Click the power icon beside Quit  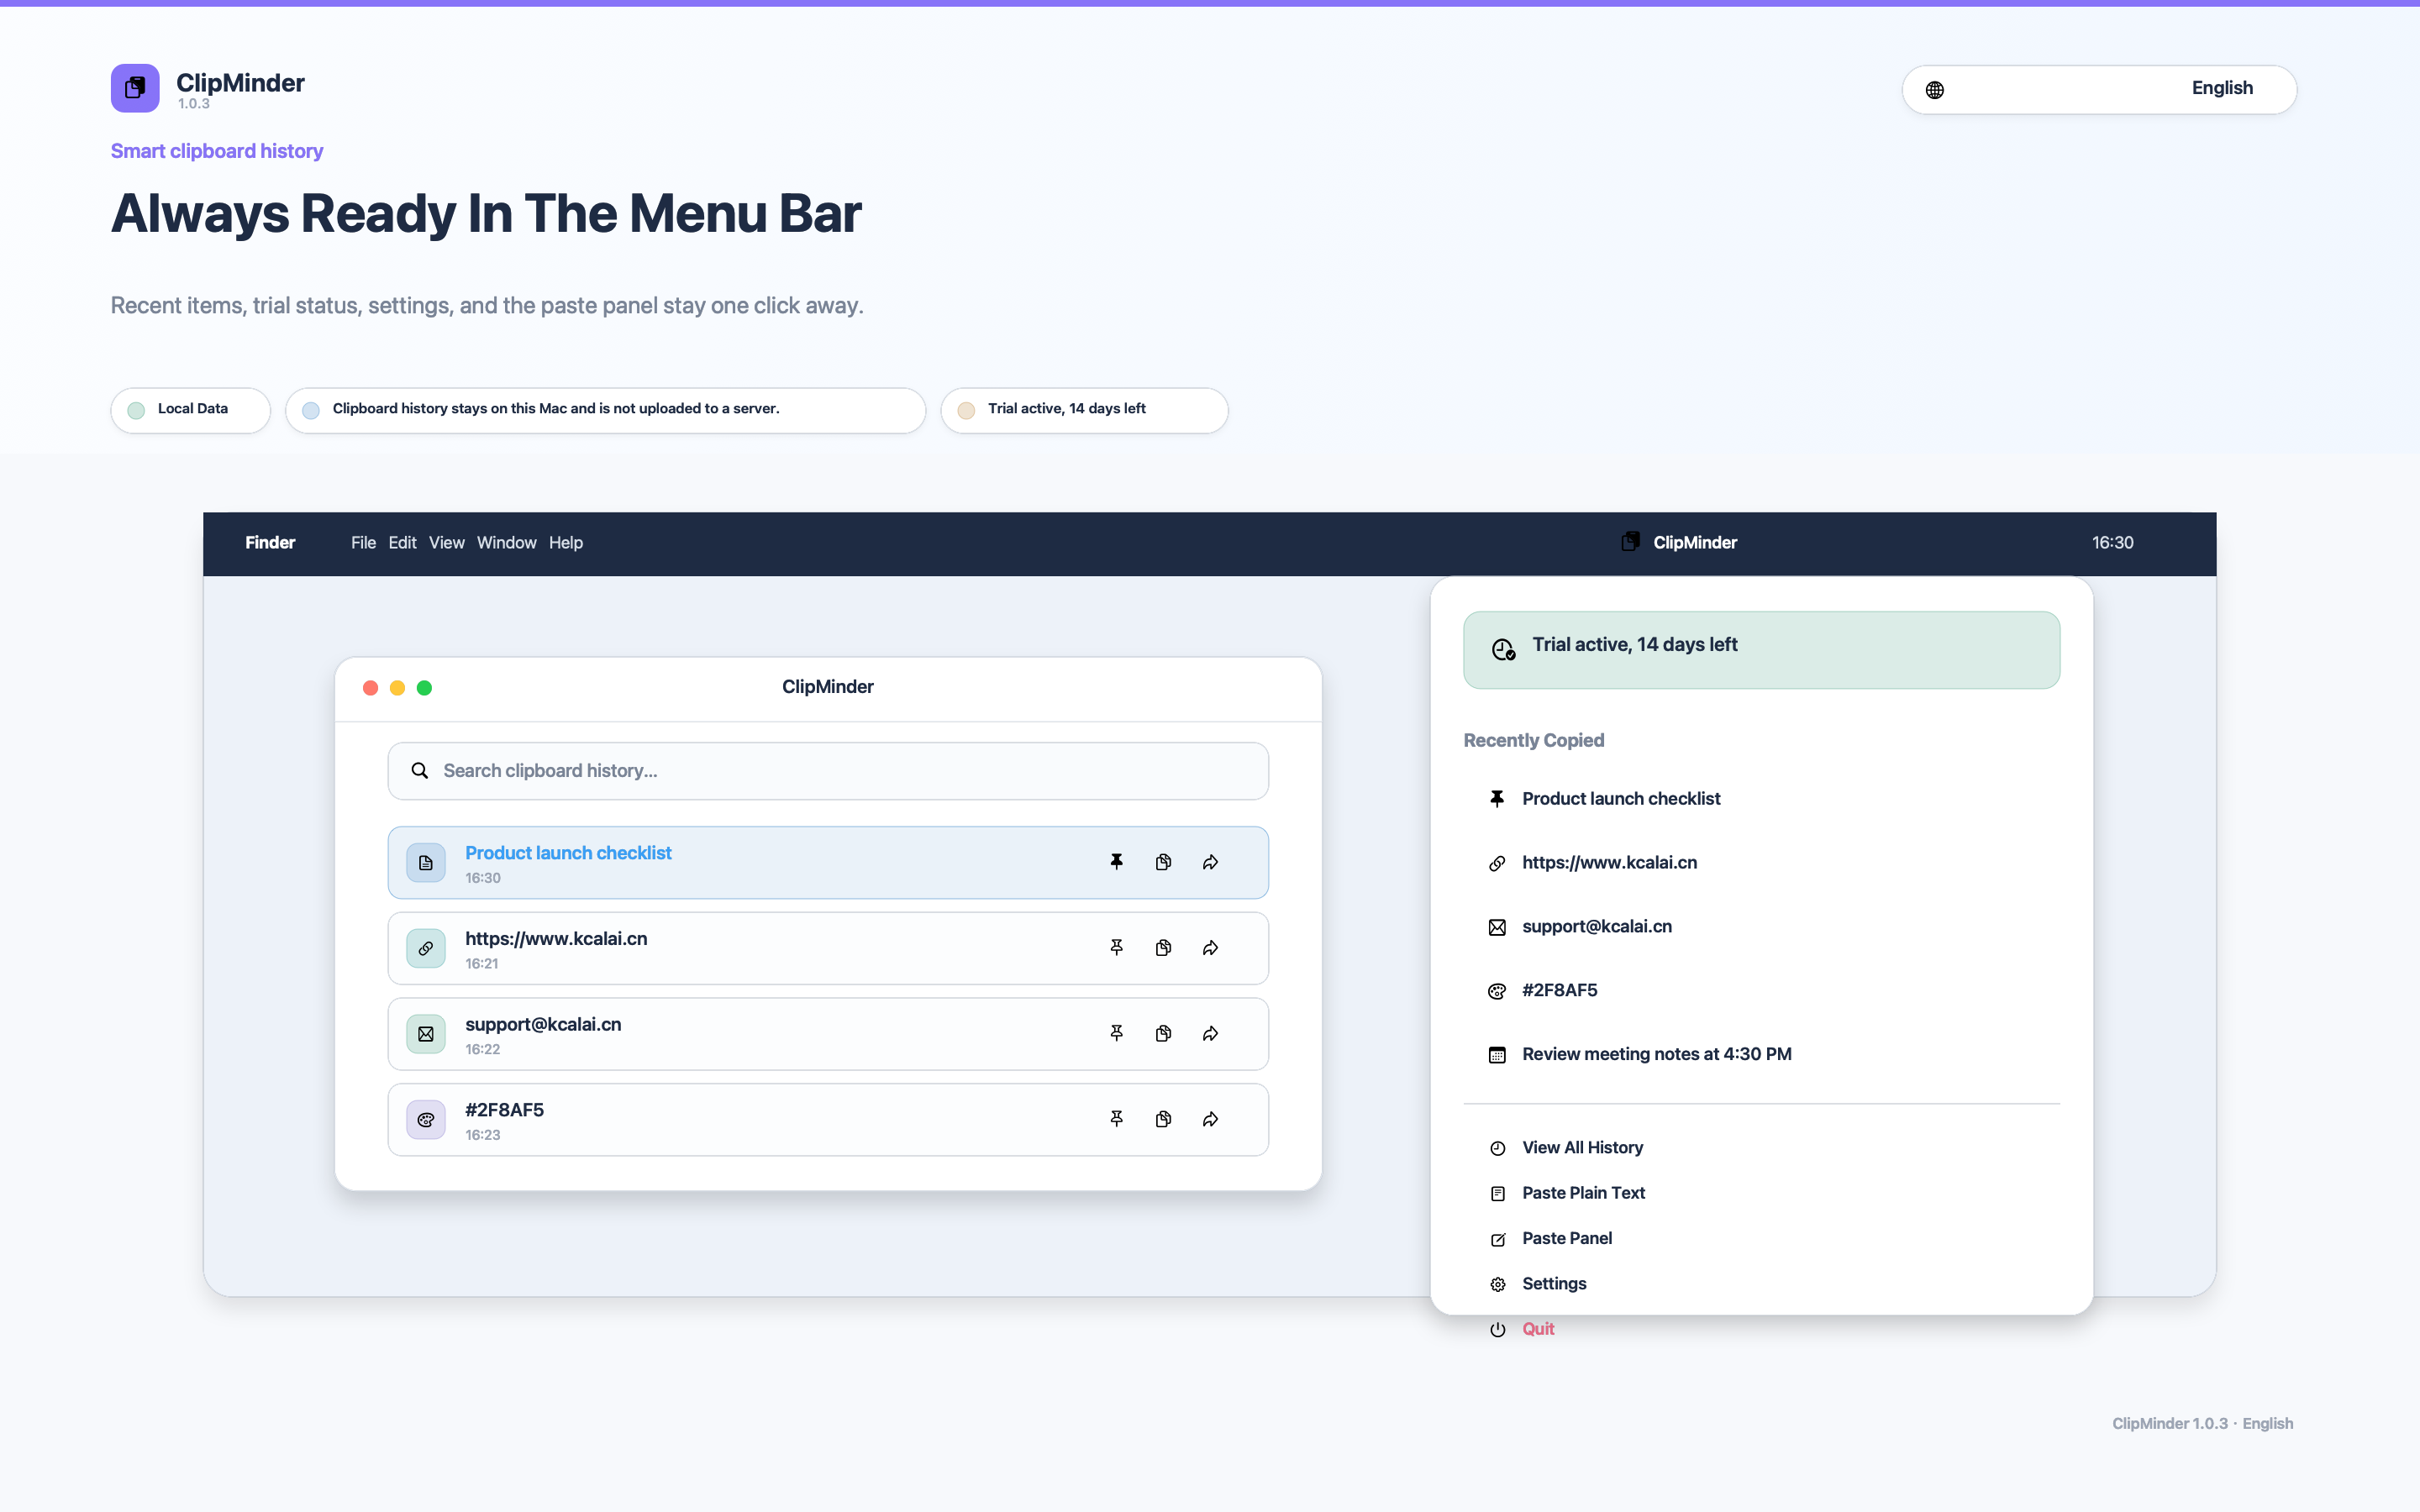[1497, 1330]
